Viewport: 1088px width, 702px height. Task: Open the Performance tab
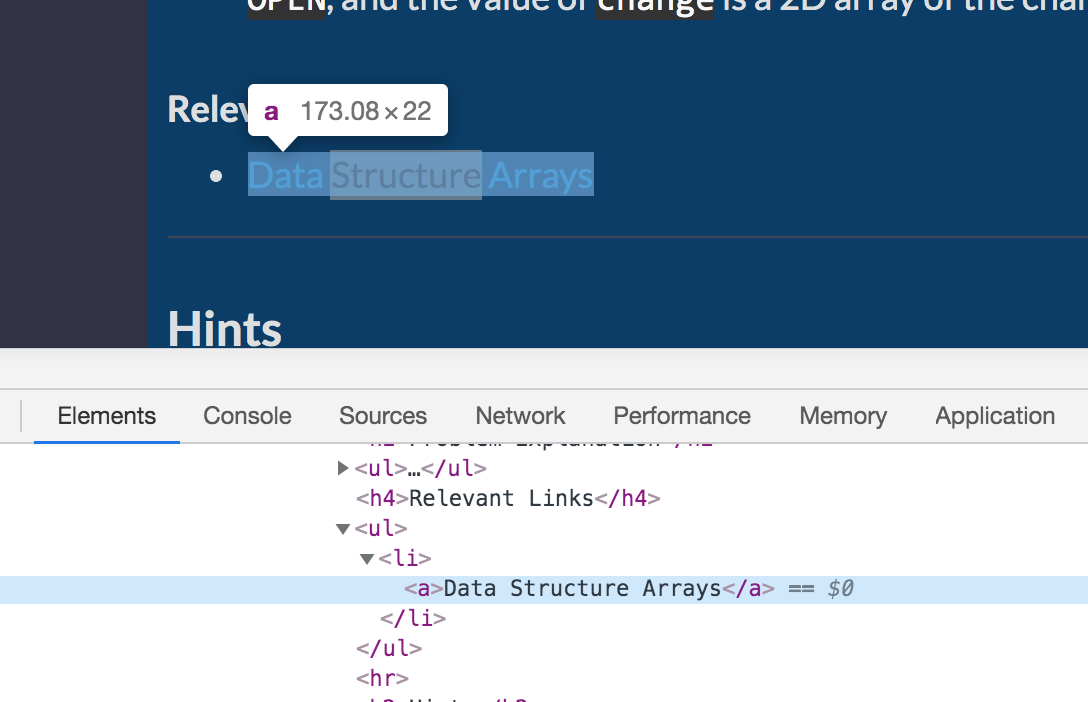682,416
